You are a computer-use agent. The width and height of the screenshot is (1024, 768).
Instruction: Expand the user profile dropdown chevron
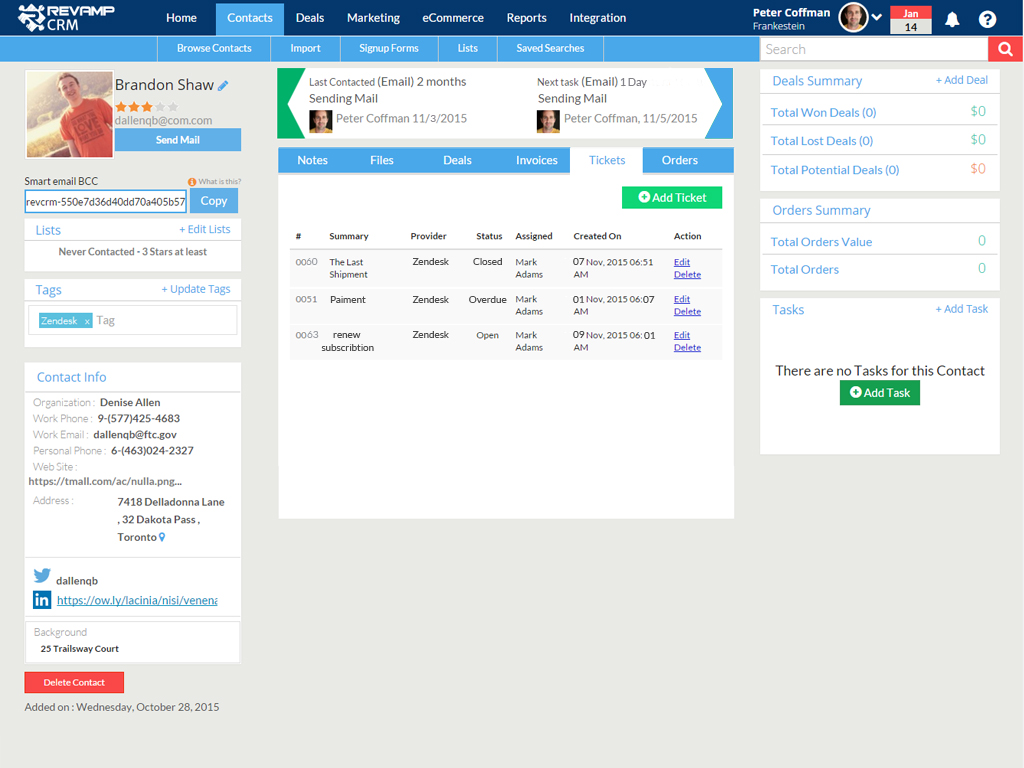(877, 18)
